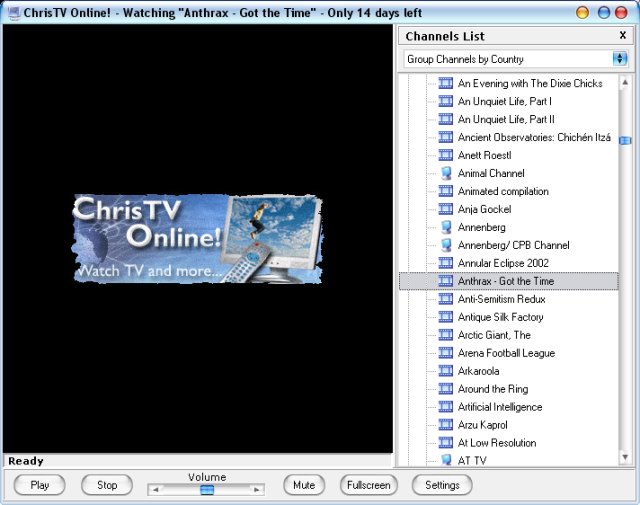640x505 pixels.
Task: Select Ancient Observatories: Chichén Itzá channel
Action: (x=534, y=137)
